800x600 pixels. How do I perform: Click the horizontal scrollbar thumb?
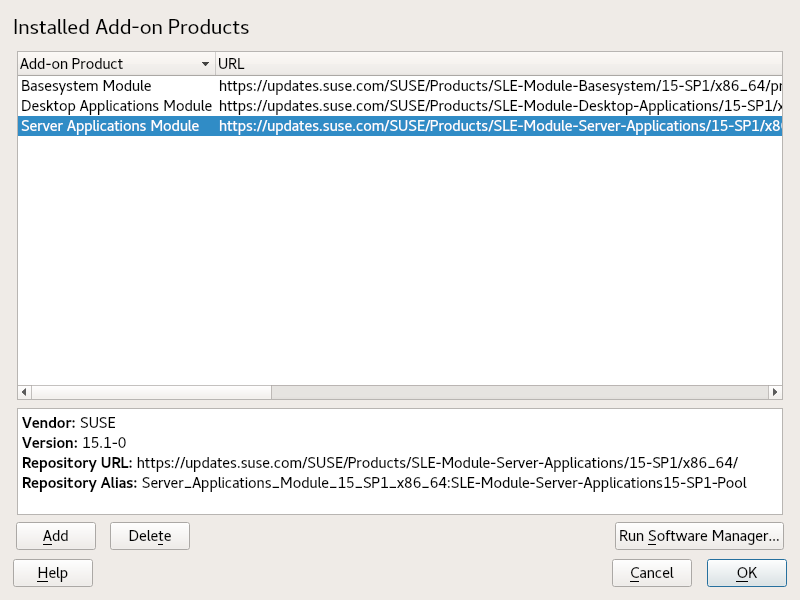point(152,392)
